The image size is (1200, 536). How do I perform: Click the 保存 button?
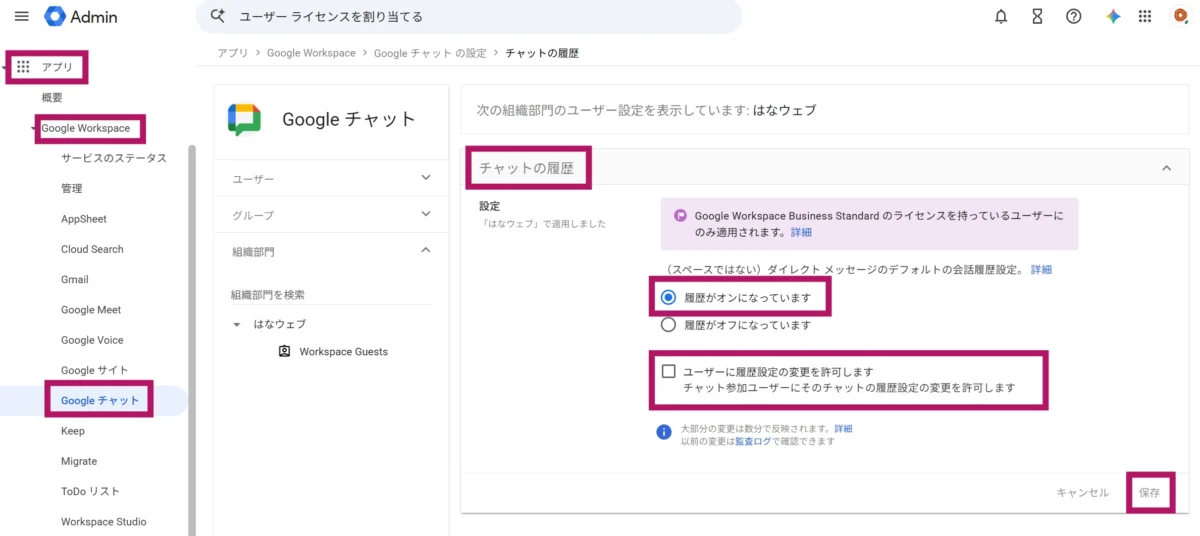click(x=1150, y=493)
